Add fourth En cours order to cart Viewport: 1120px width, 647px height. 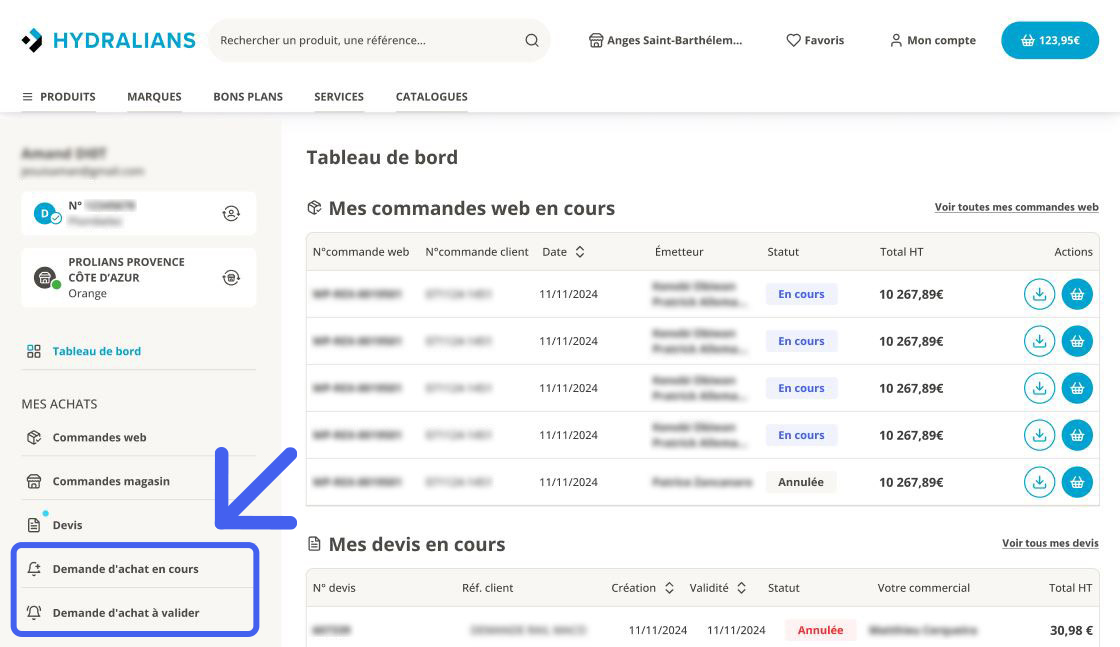(1077, 435)
